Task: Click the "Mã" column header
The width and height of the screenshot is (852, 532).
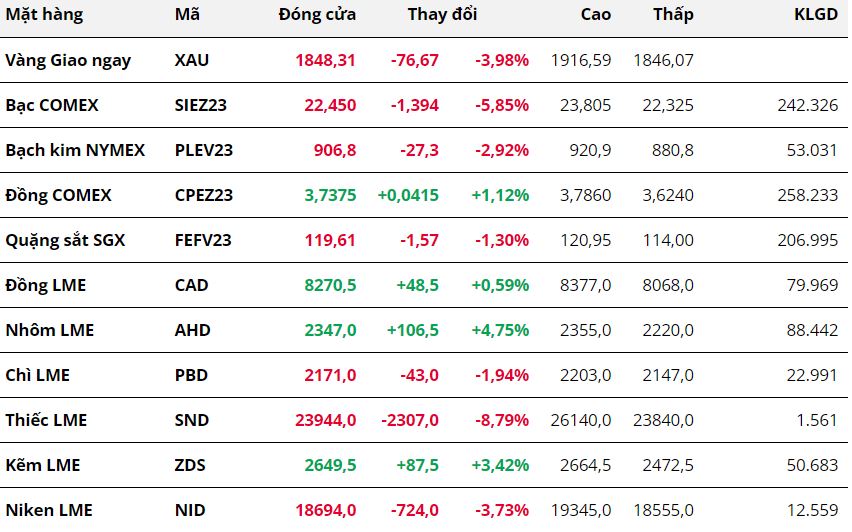Action: tap(187, 15)
